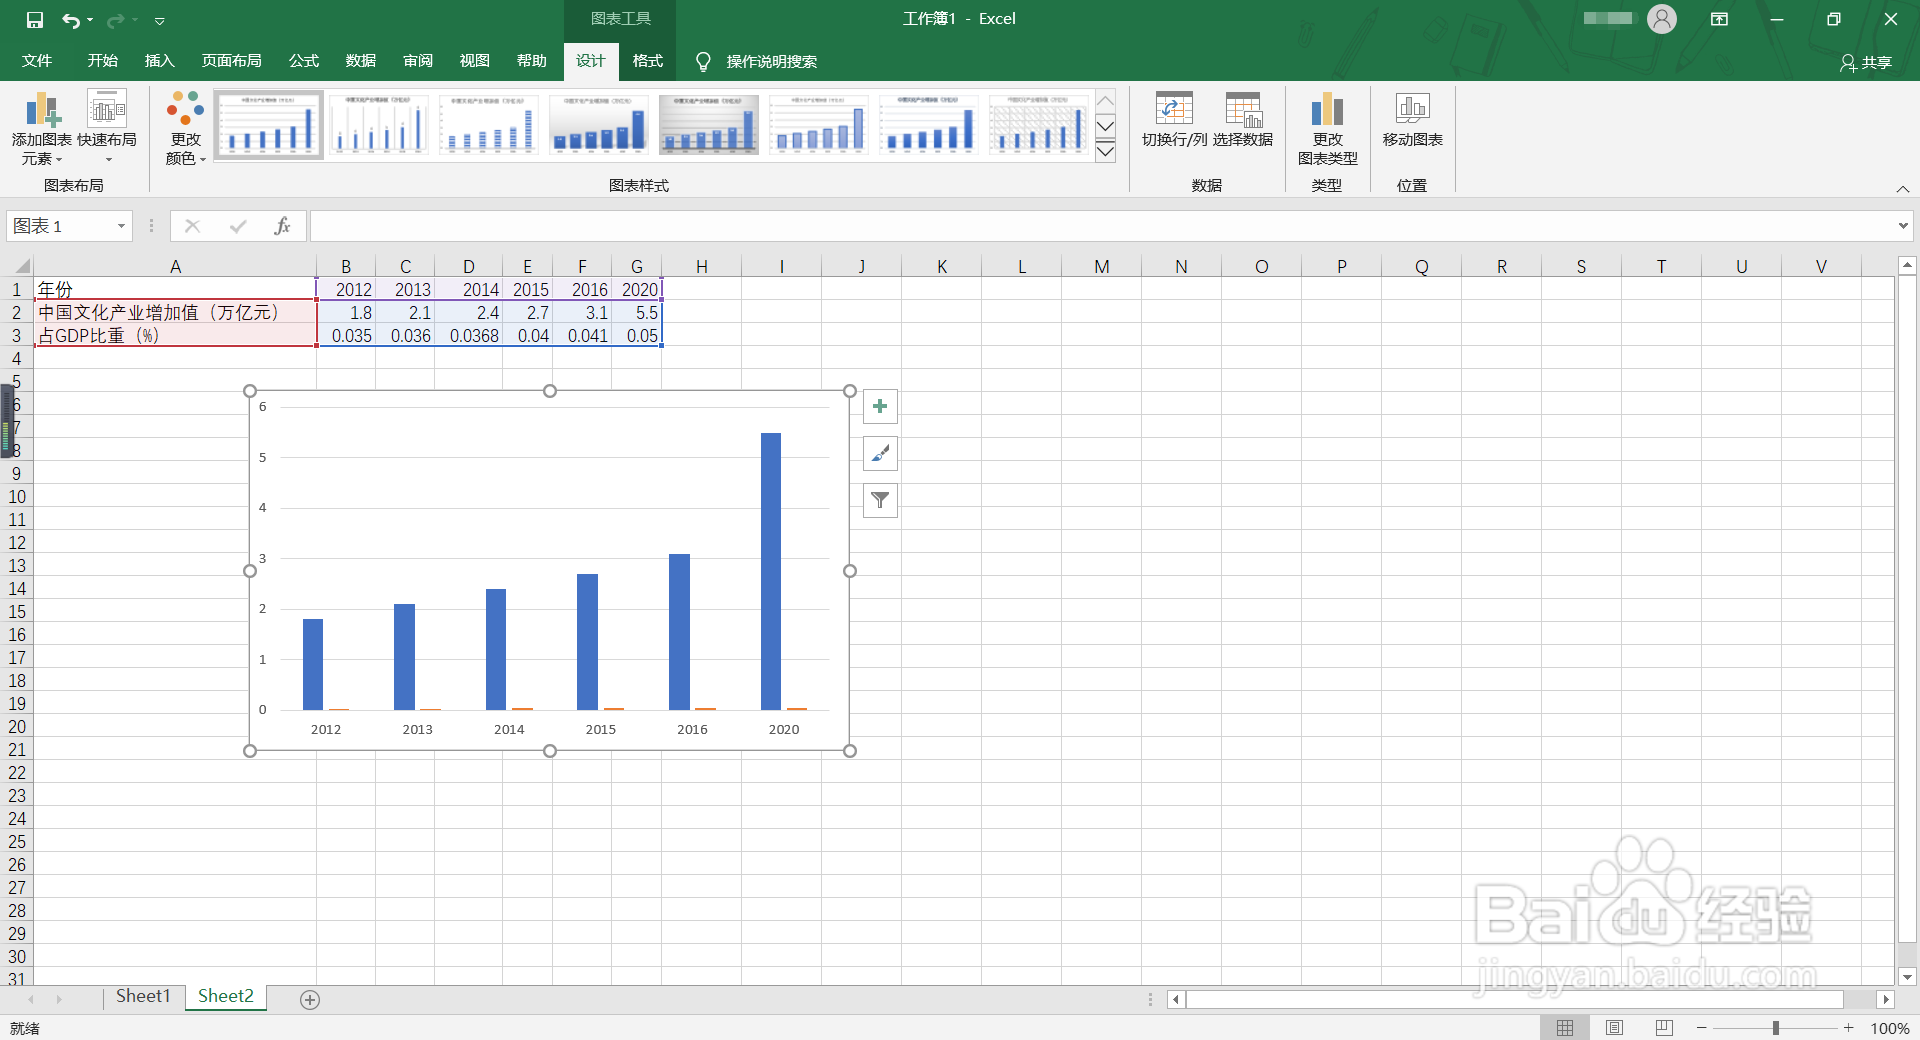This screenshot has height=1040, width=1920.
Task: Click the Redo arrow icon
Action: pyautogui.click(x=116, y=20)
